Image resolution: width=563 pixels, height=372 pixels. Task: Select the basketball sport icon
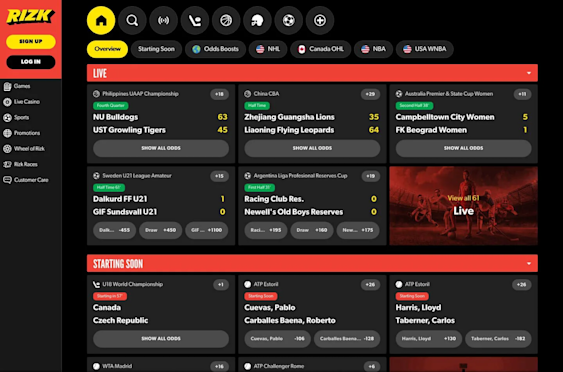click(x=226, y=20)
